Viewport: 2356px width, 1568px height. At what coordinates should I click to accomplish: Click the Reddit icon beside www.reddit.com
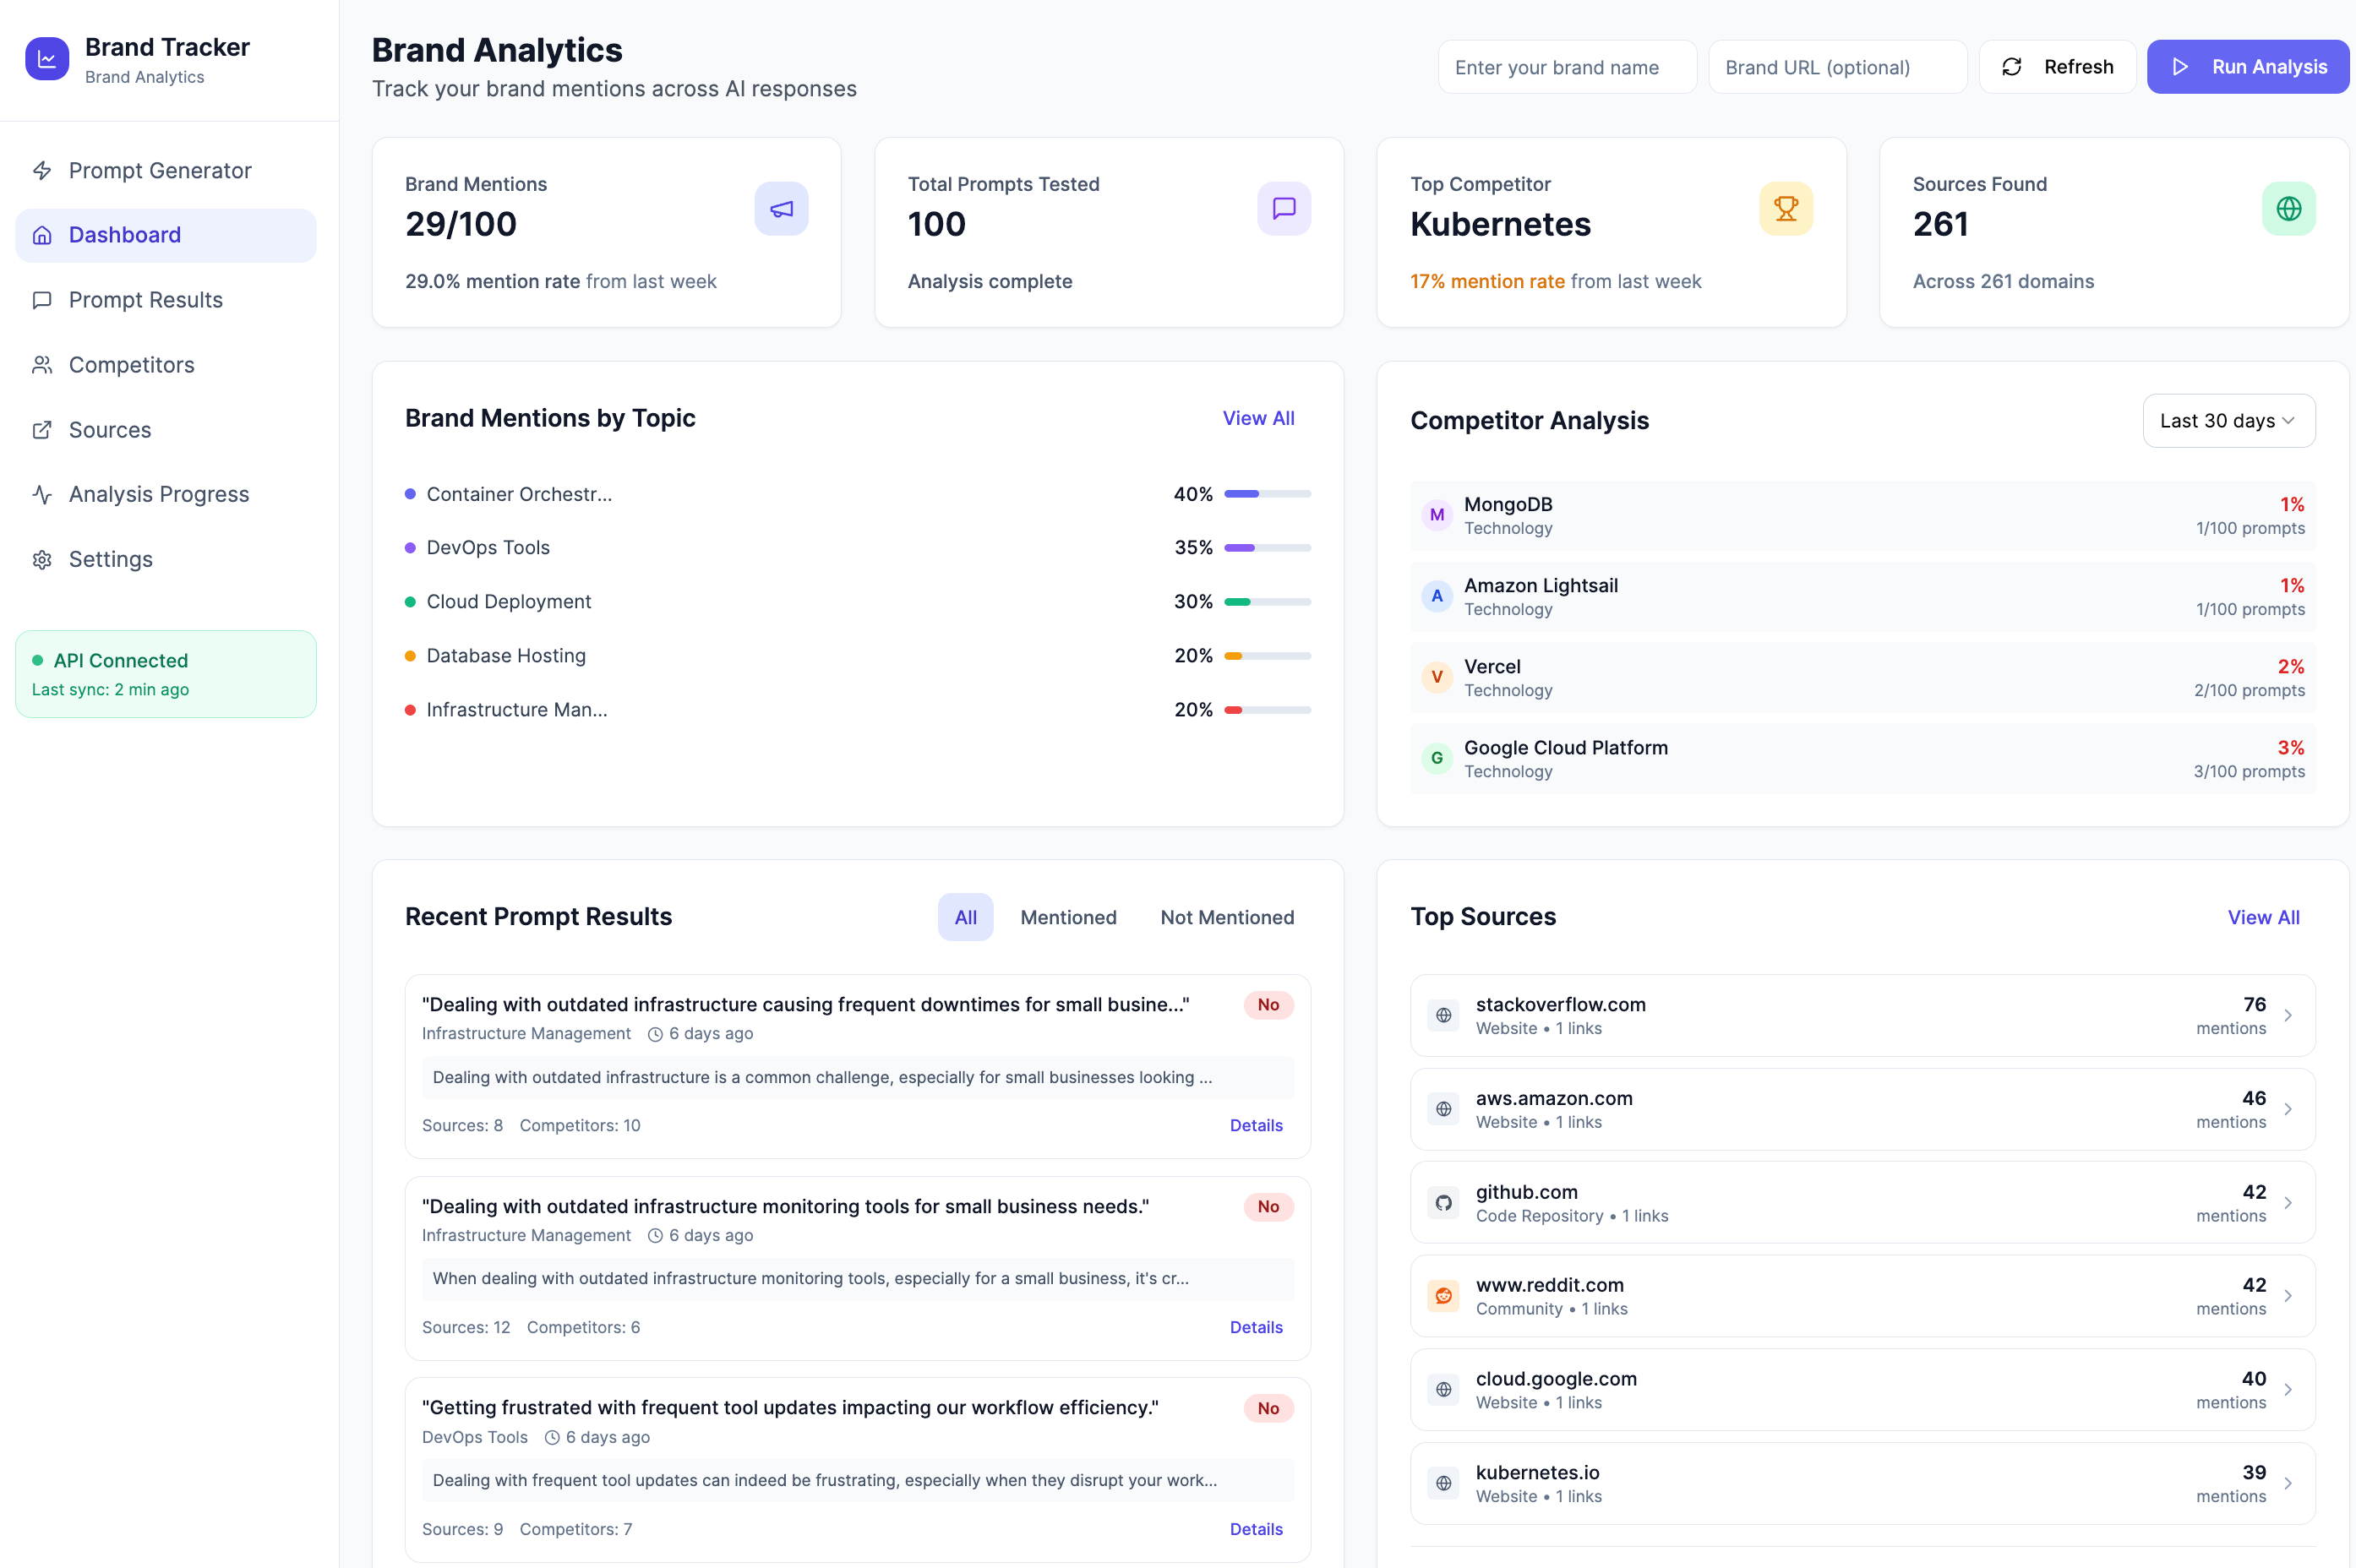pyautogui.click(x=1443, y=1296)
